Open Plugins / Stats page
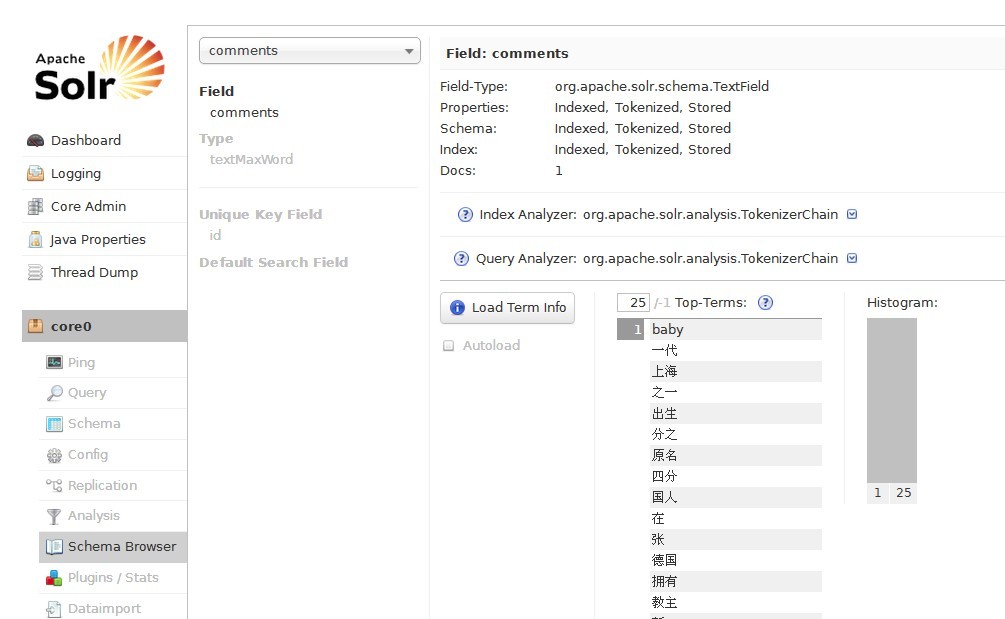The image size is (1005, 619). [x=113, y=578]
